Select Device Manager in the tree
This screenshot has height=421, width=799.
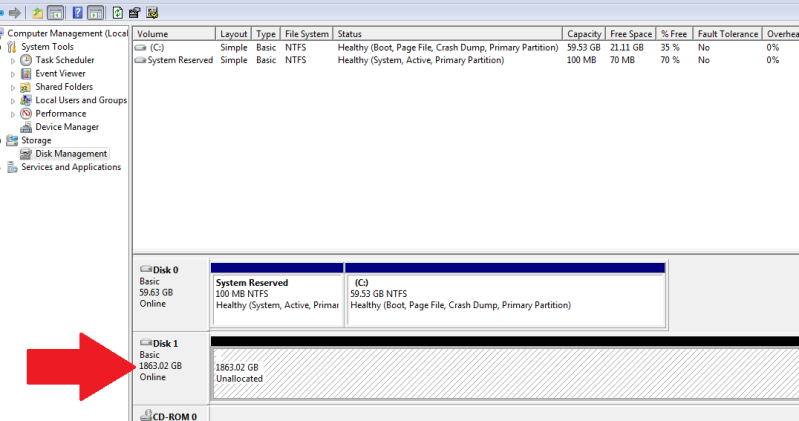click(x=66, y=127)
